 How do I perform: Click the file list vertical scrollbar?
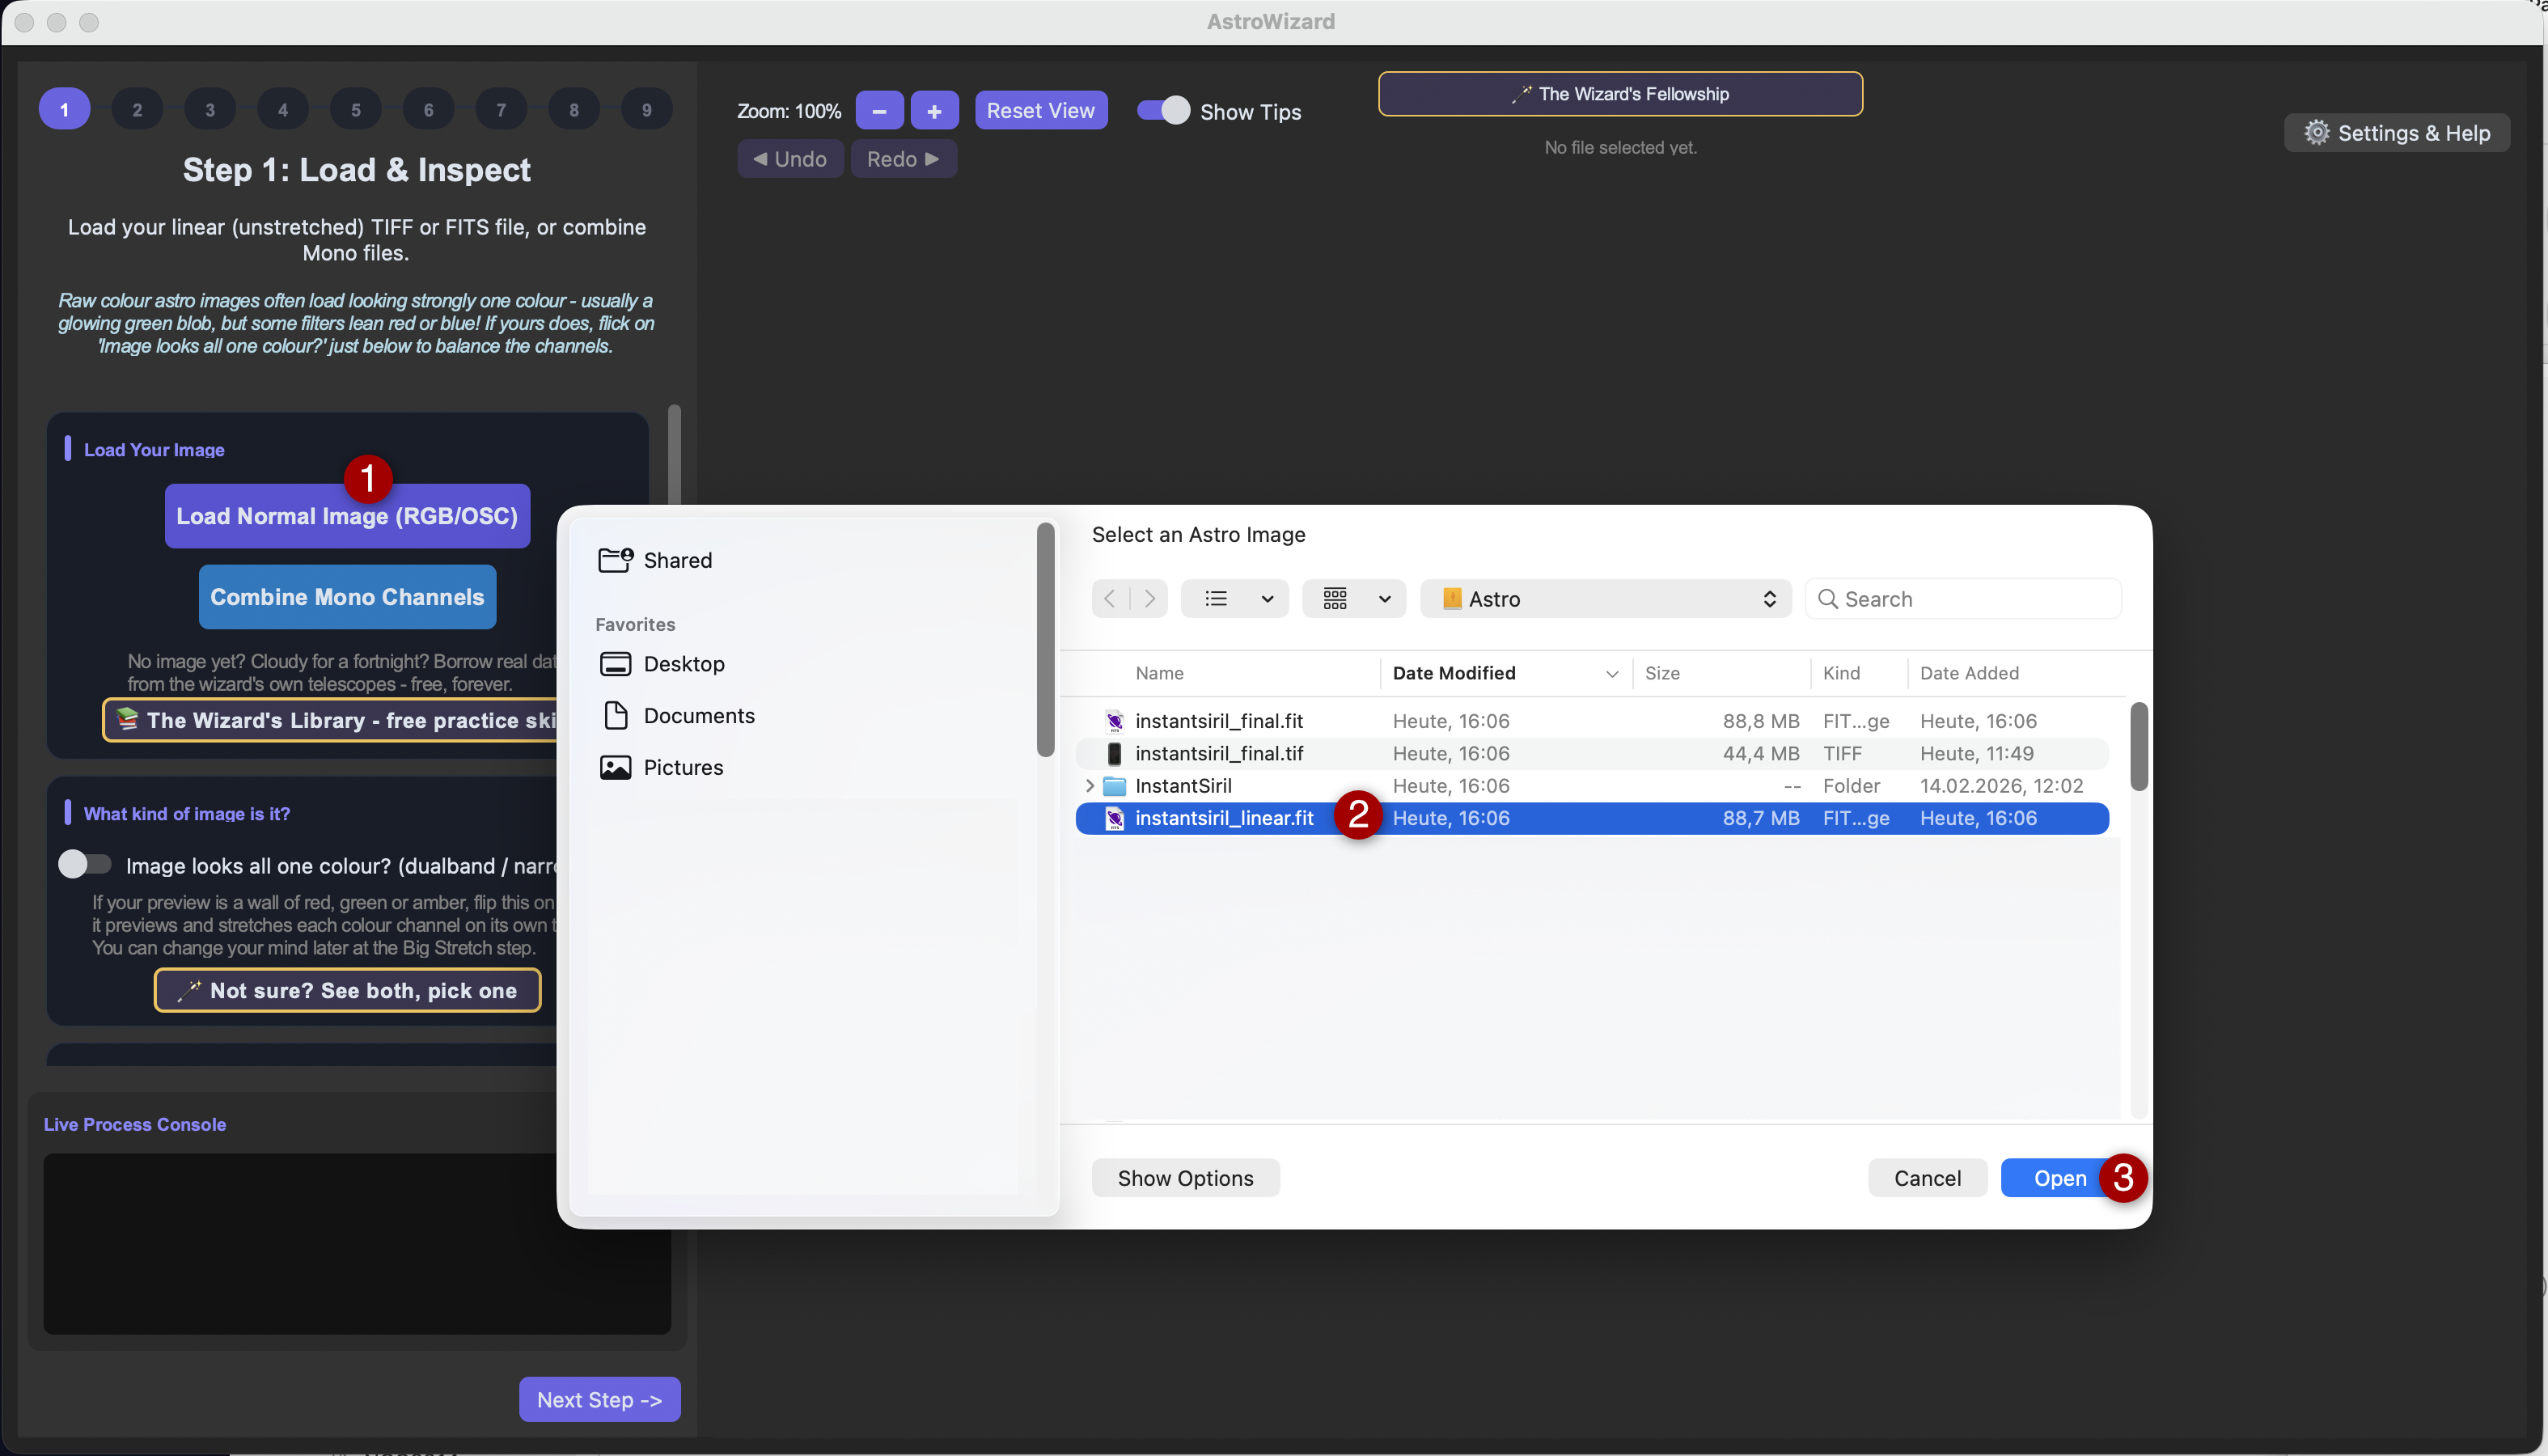2139,748
